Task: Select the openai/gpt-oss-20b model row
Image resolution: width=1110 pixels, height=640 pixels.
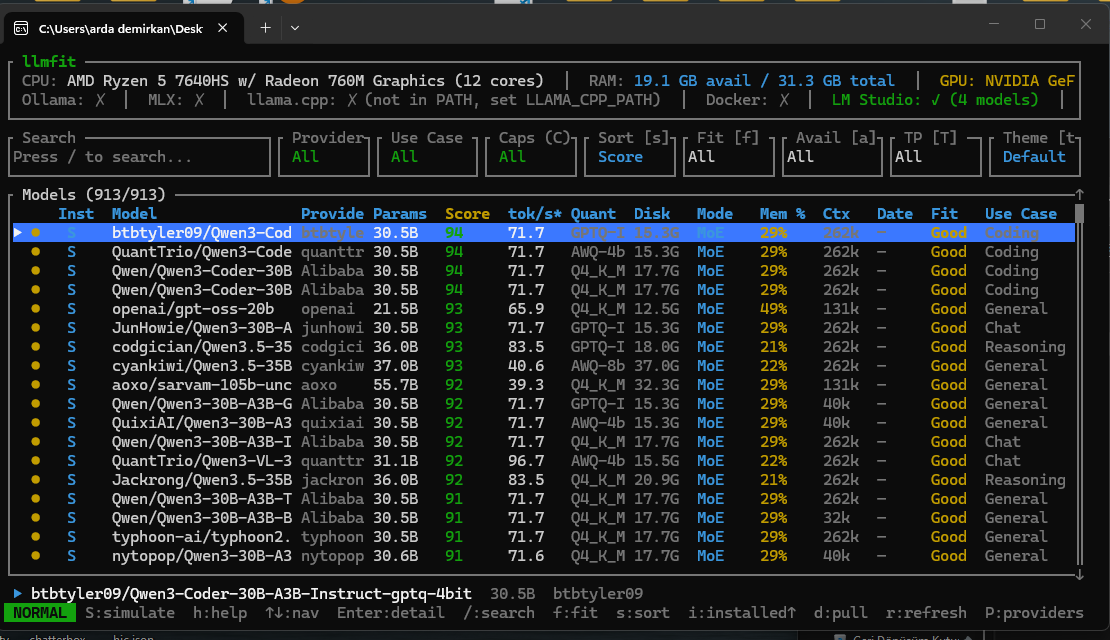Action: point(544,309)
